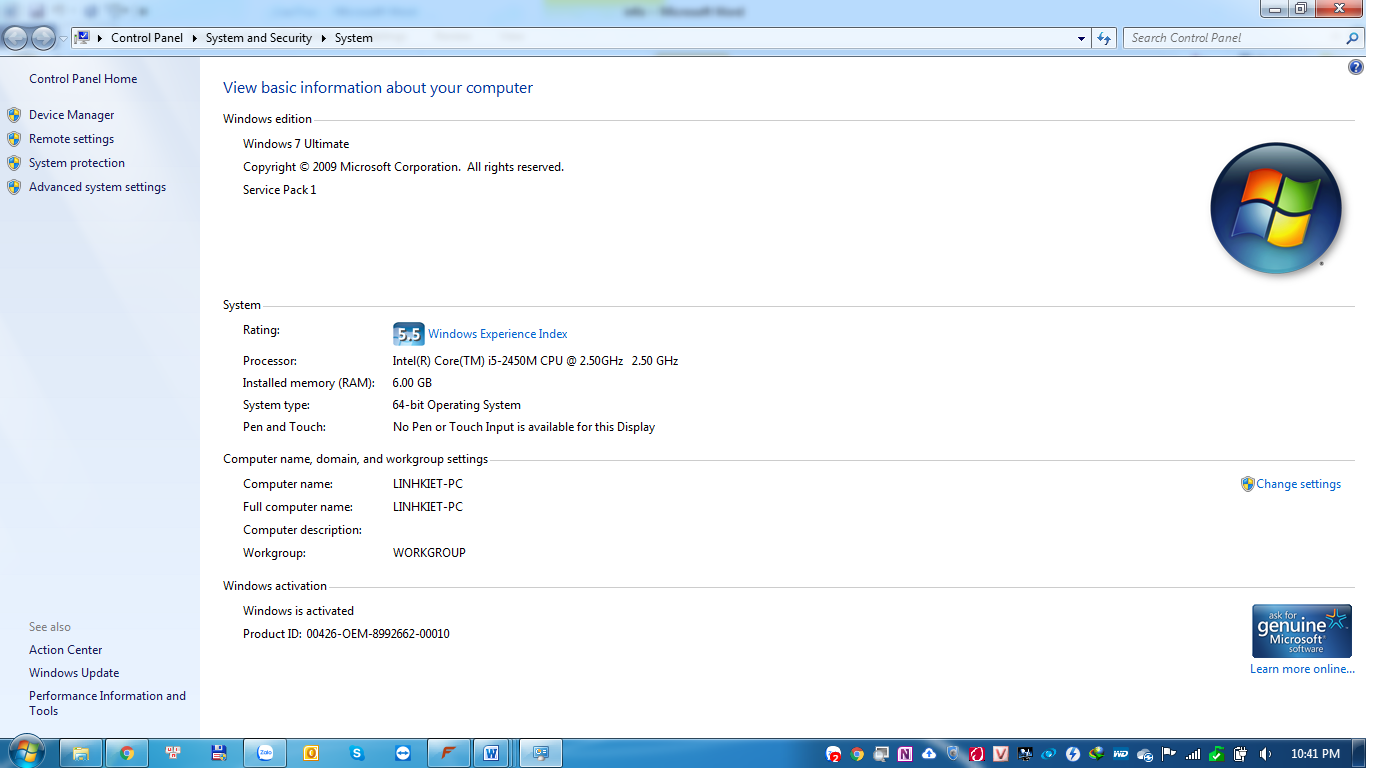Open TeamViewer from the taskbar
1374x768 pixels.
click(x=403, y=753)
